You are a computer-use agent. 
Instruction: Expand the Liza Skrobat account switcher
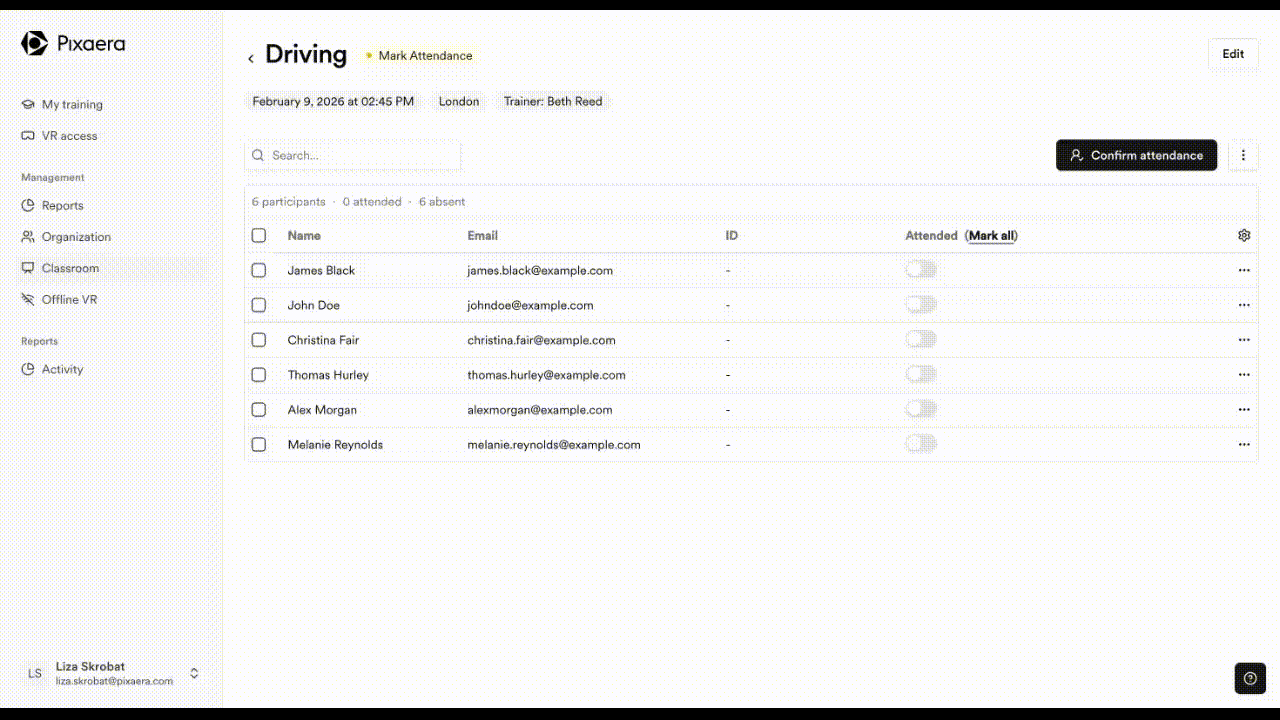tap(194, 673)
